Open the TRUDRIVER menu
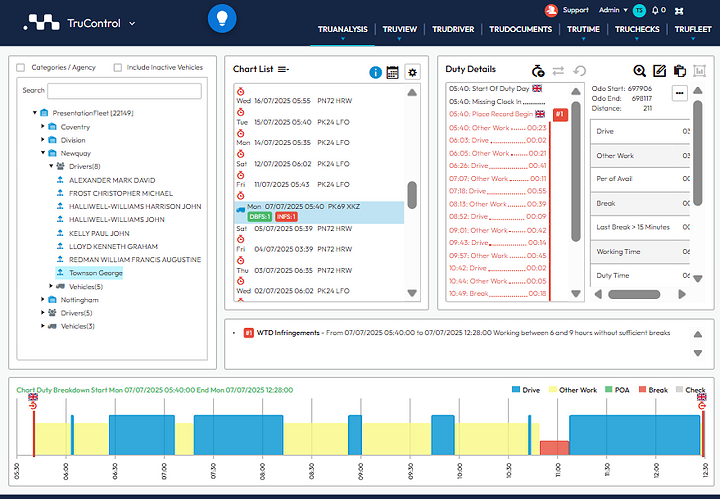 [x=453, y=29]
